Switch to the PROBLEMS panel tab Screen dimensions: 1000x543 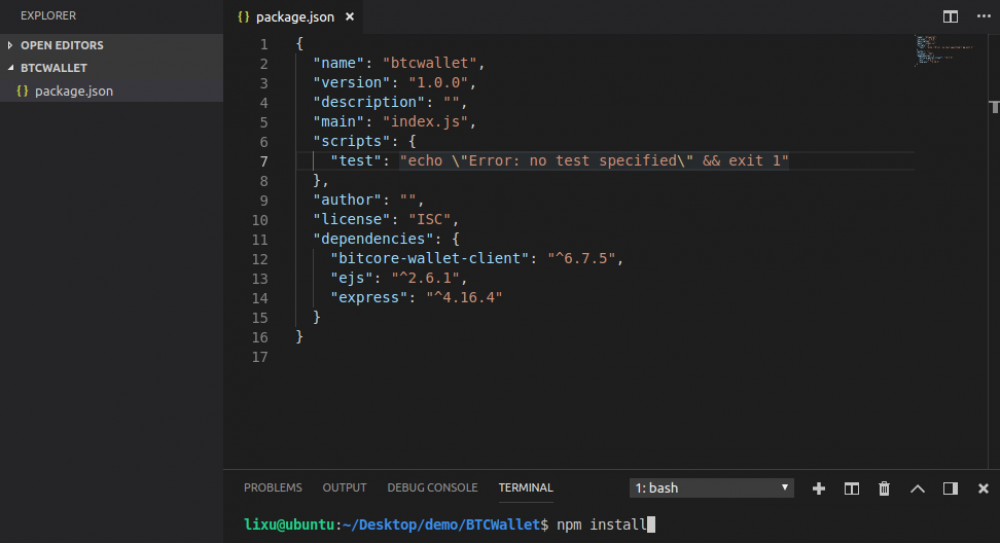pos(273,487)
